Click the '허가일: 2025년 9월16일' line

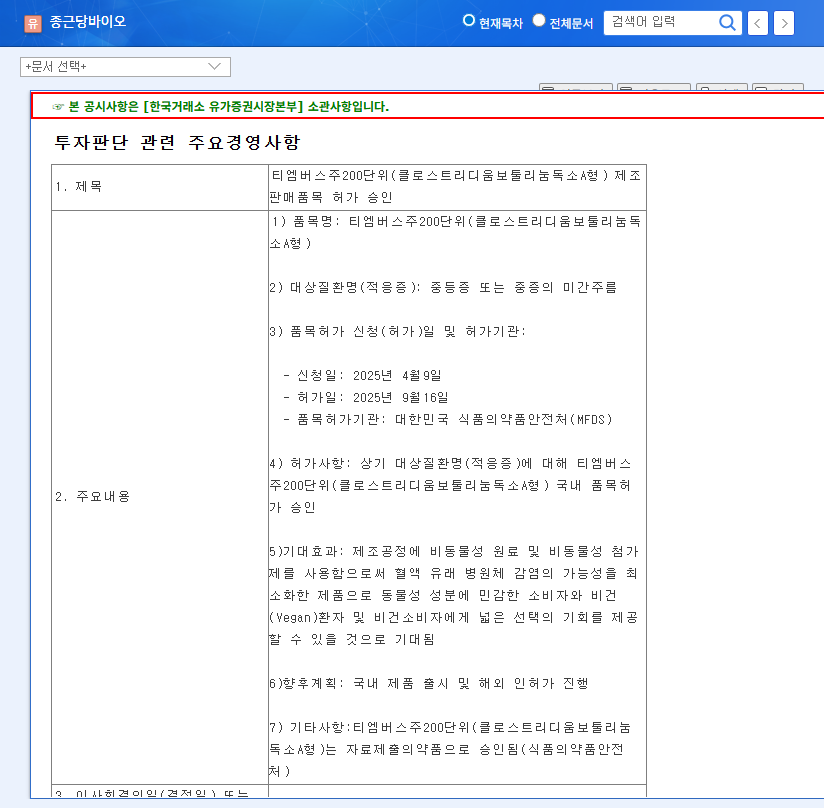[366, 398]
